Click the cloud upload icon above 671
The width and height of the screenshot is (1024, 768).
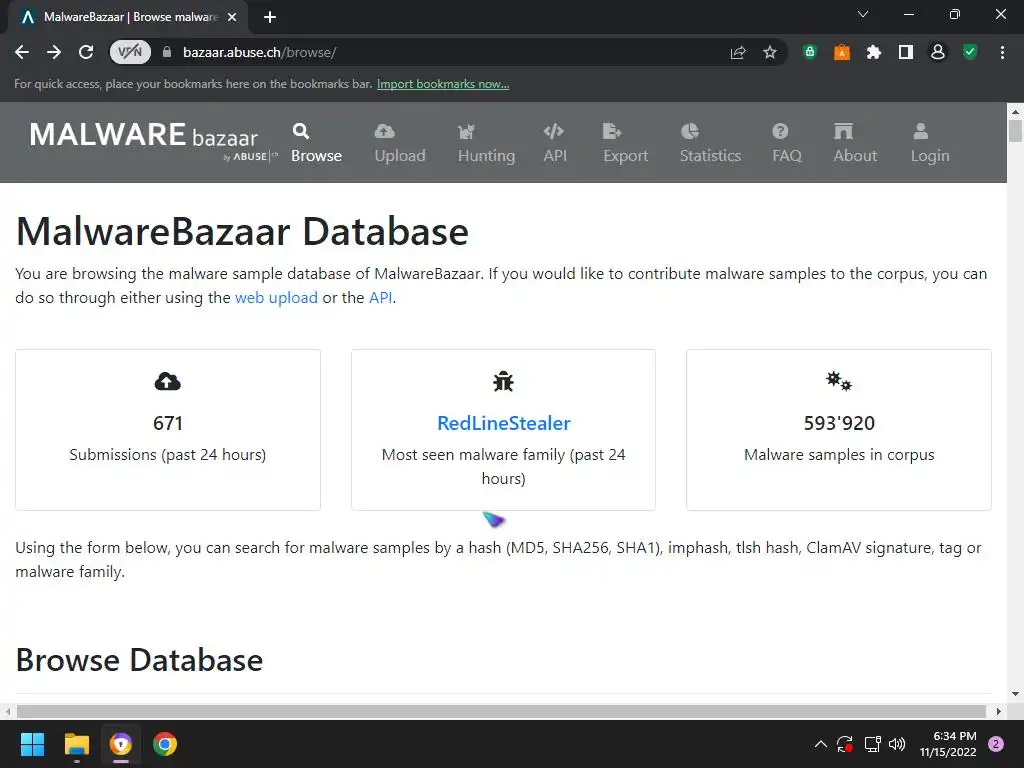point(168,381)
